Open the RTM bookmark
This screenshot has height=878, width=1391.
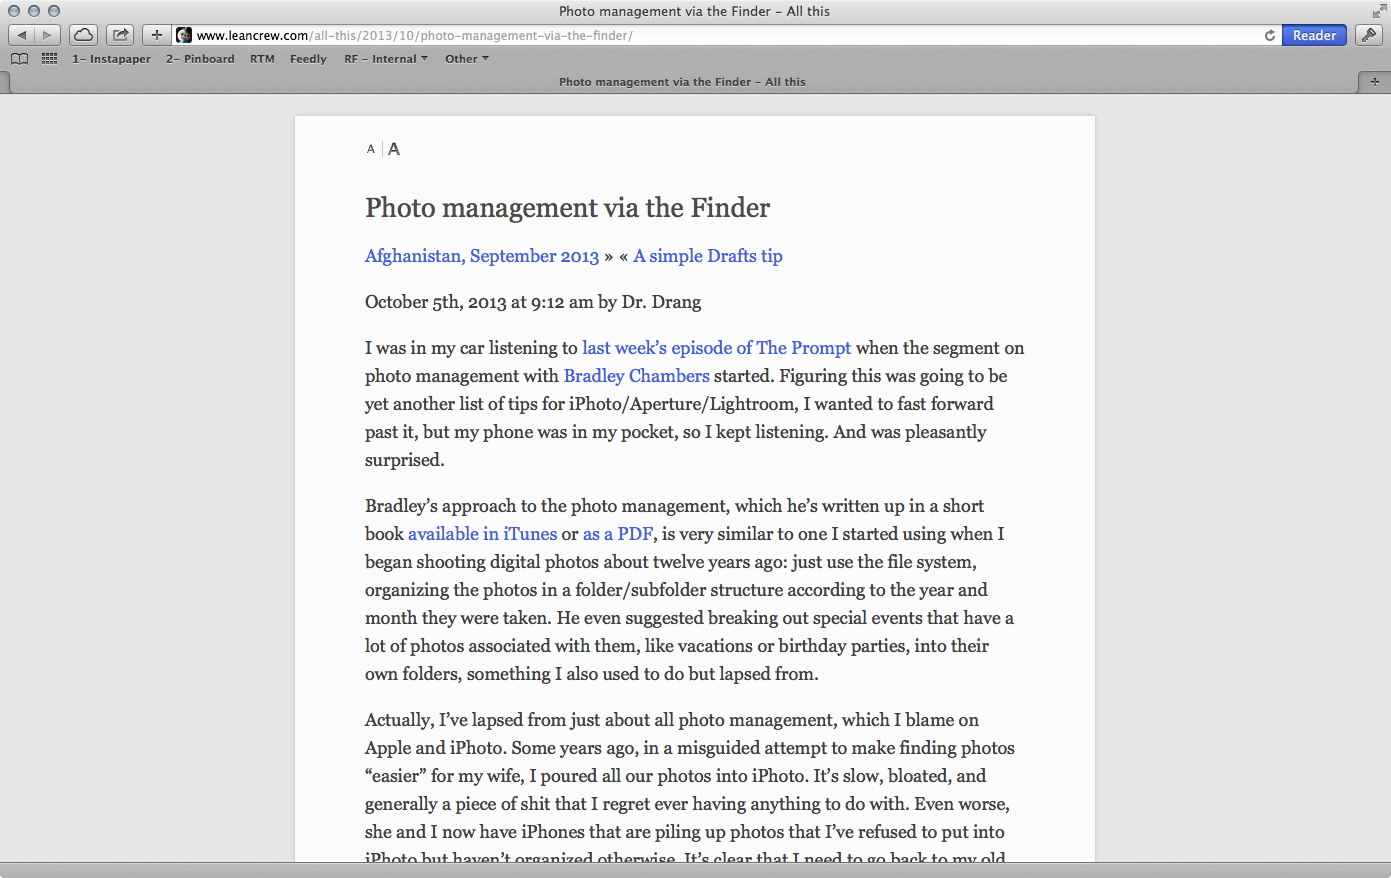point(262,58)
